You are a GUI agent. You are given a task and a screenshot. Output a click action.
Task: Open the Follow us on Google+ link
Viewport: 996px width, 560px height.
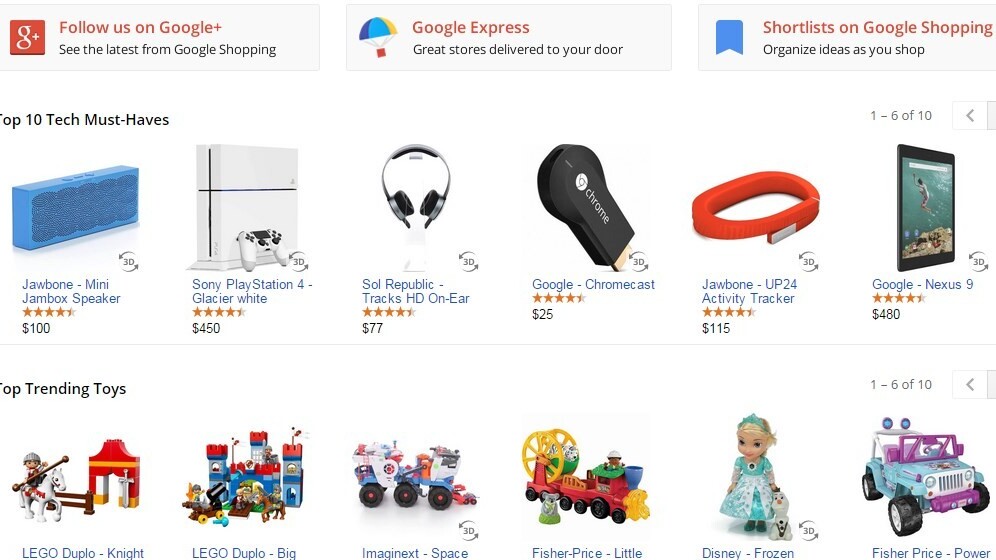coord(140,27)
